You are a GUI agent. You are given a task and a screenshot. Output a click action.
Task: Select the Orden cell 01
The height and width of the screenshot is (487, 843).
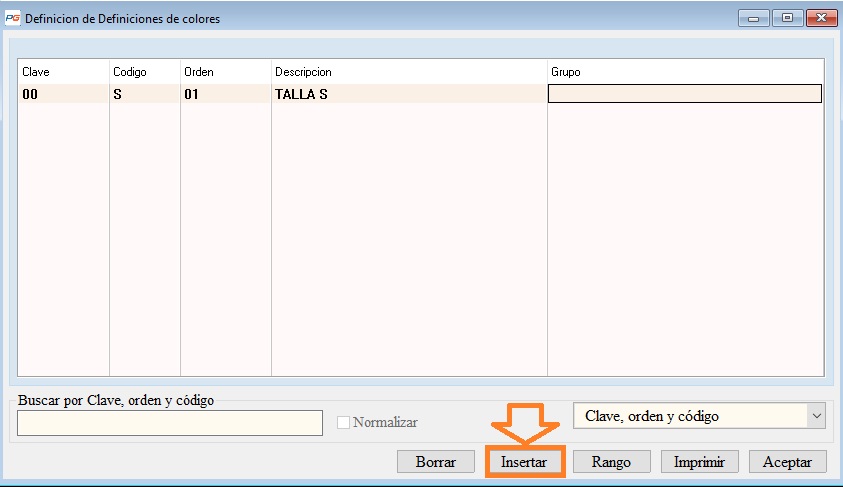click(x=226, y=94)
